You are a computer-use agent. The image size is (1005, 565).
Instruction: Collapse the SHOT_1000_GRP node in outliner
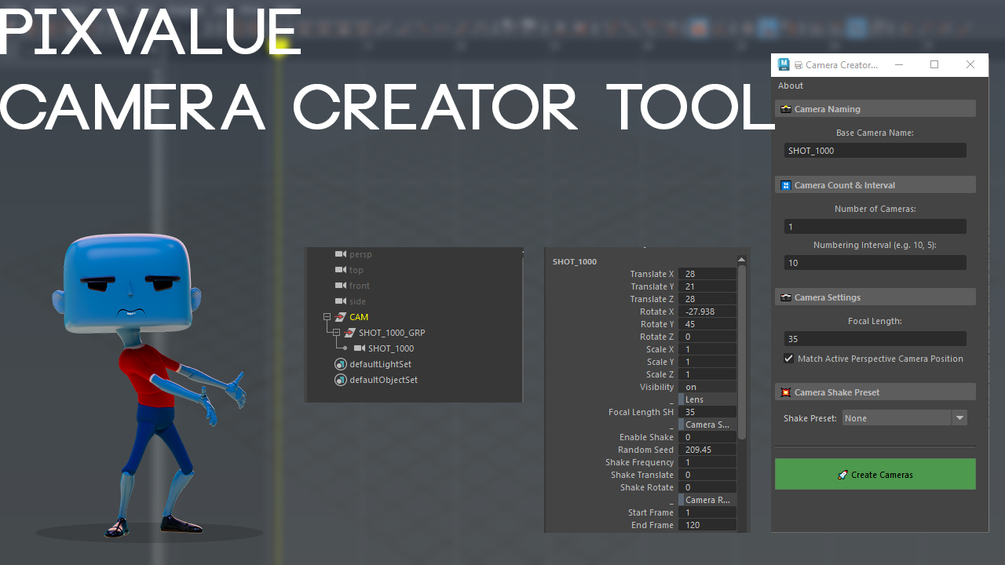click(336, 332)
